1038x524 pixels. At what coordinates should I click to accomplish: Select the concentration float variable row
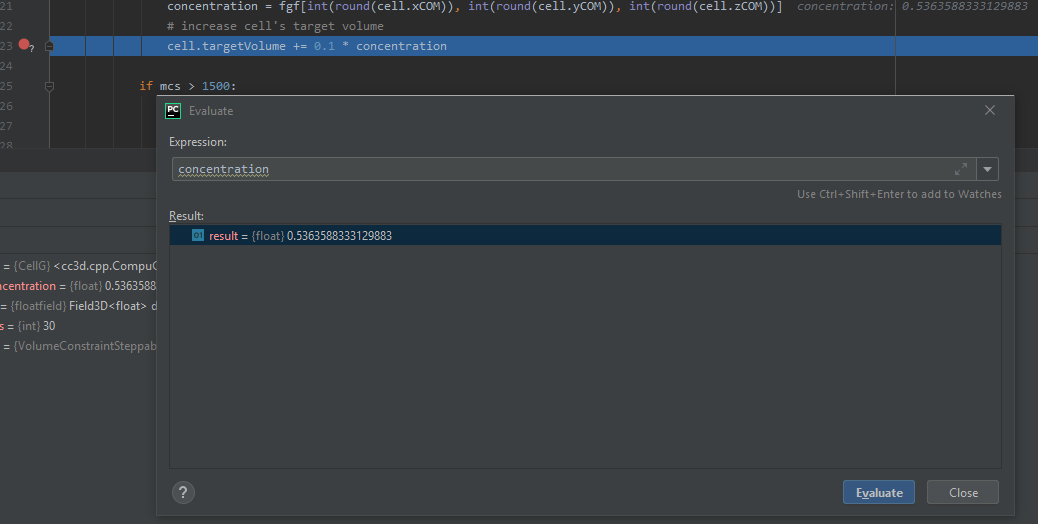[78, 286]
